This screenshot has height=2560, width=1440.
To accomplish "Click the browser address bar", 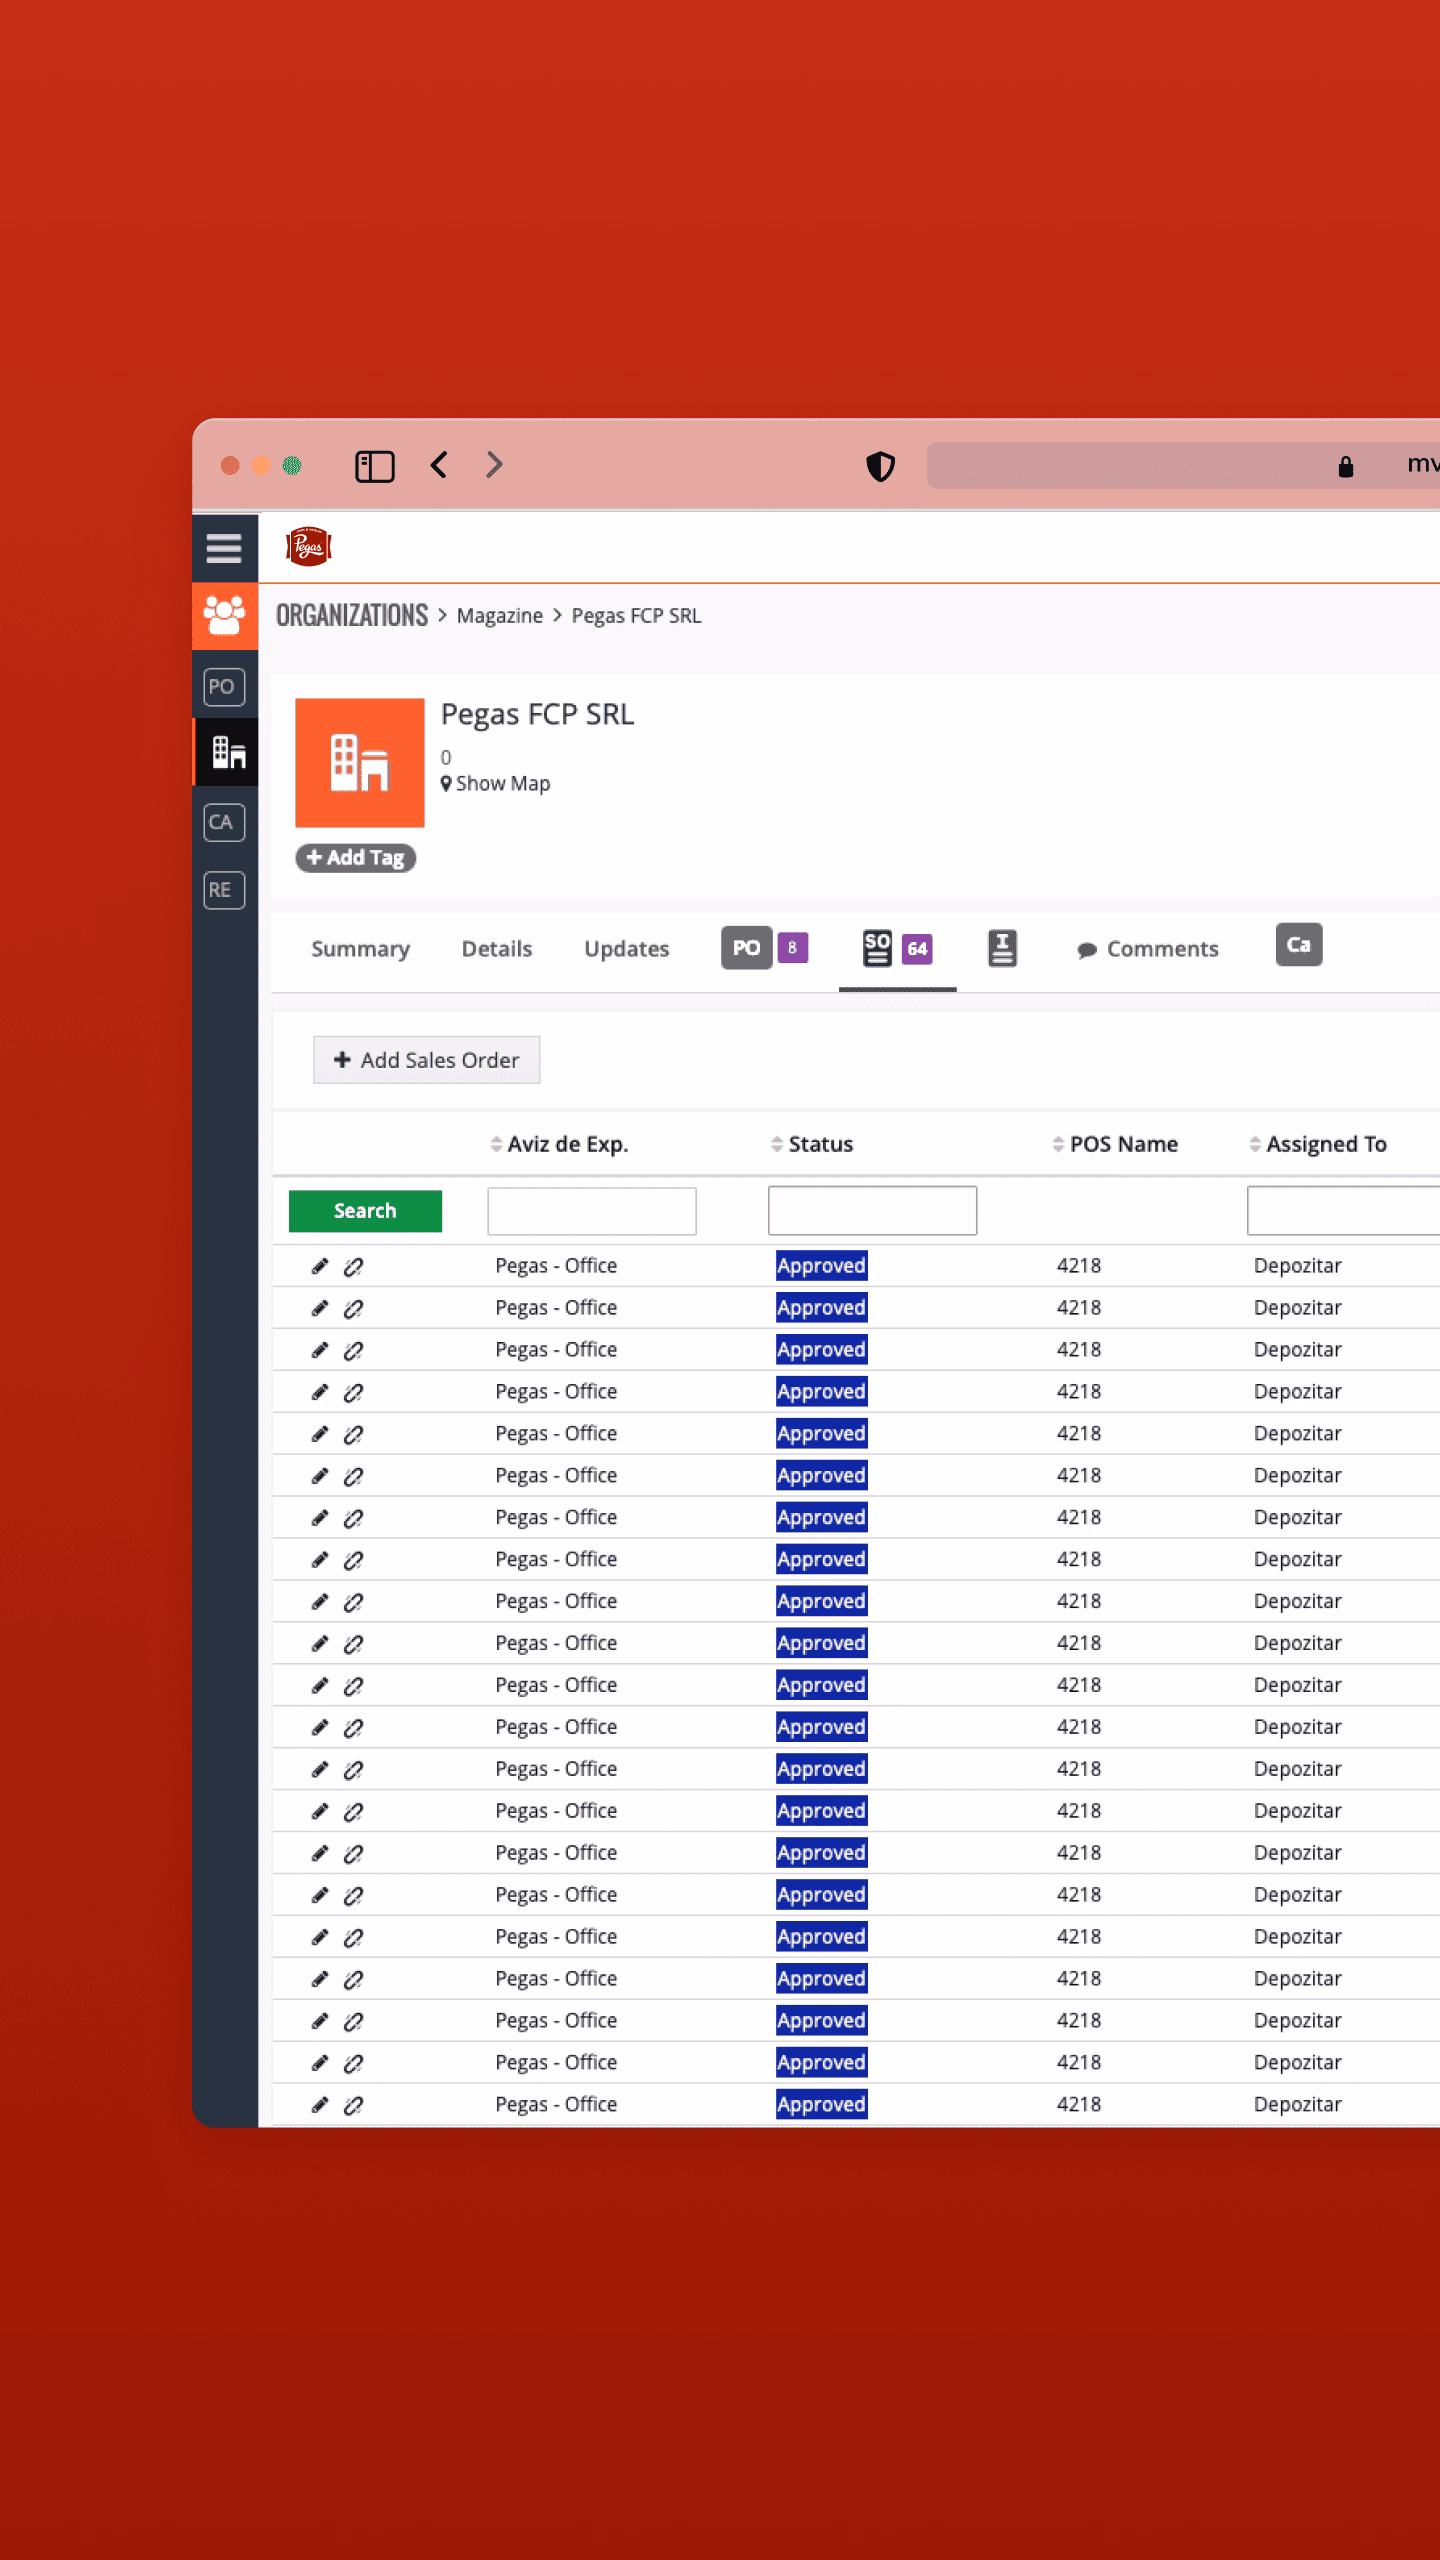I will point(1183,466).
